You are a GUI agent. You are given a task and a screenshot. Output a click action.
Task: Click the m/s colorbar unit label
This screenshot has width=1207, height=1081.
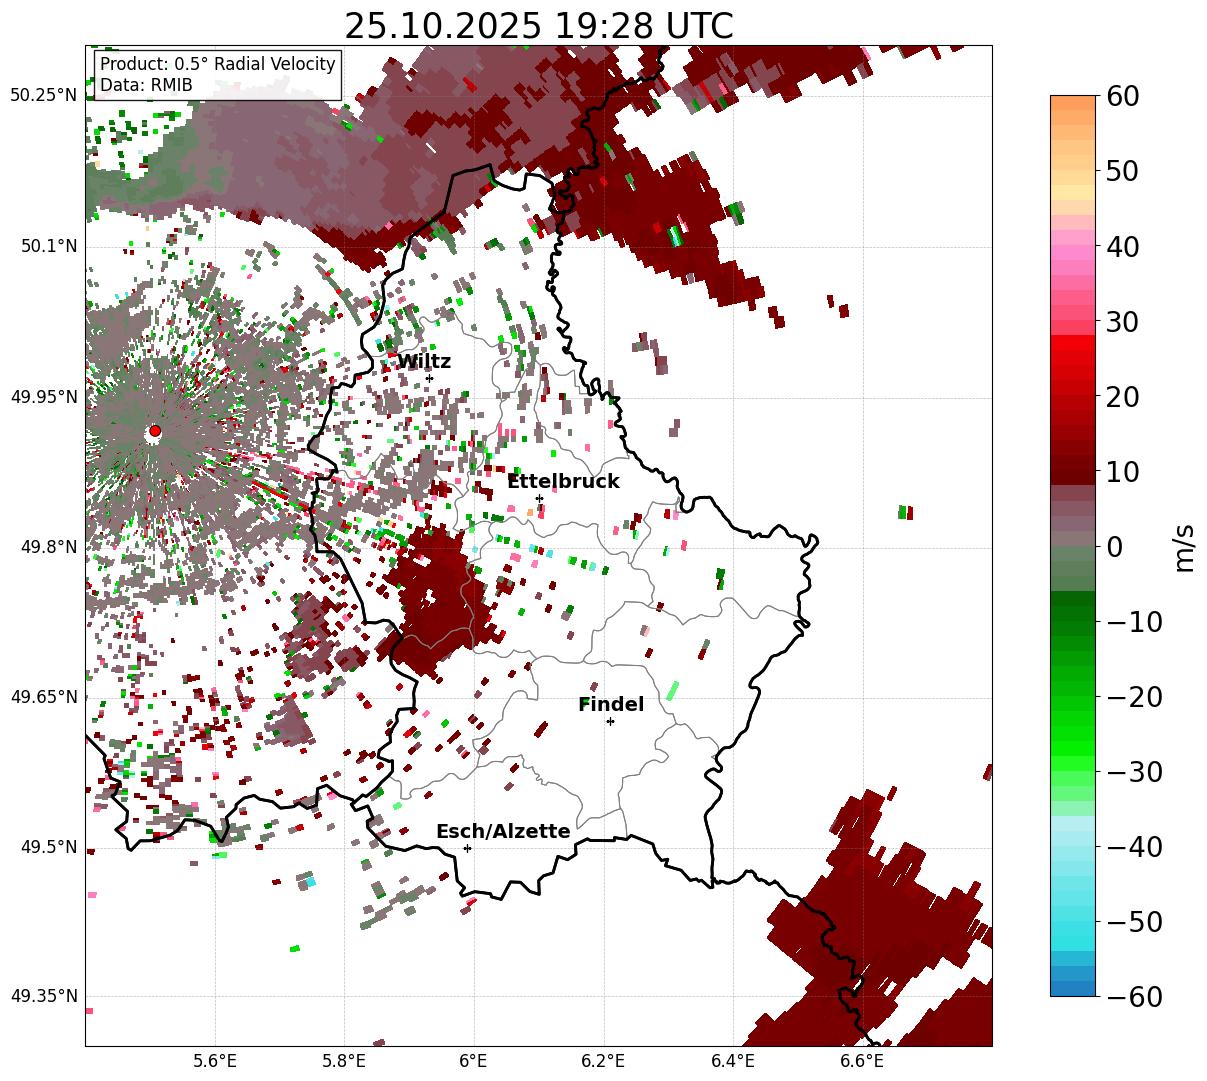coord(1185,546)
